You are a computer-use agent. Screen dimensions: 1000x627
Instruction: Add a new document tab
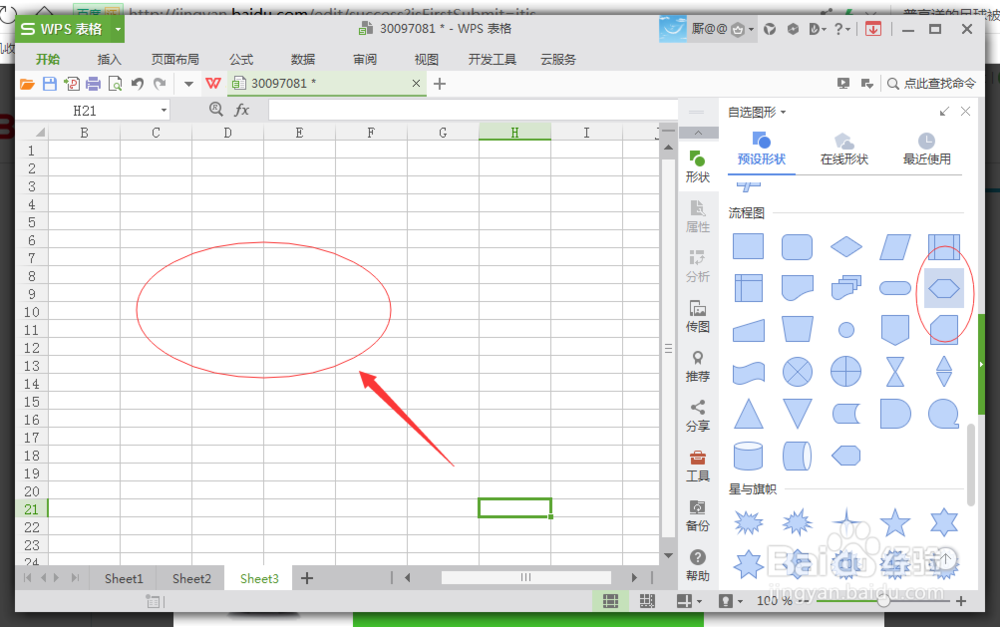pos(439,84)
